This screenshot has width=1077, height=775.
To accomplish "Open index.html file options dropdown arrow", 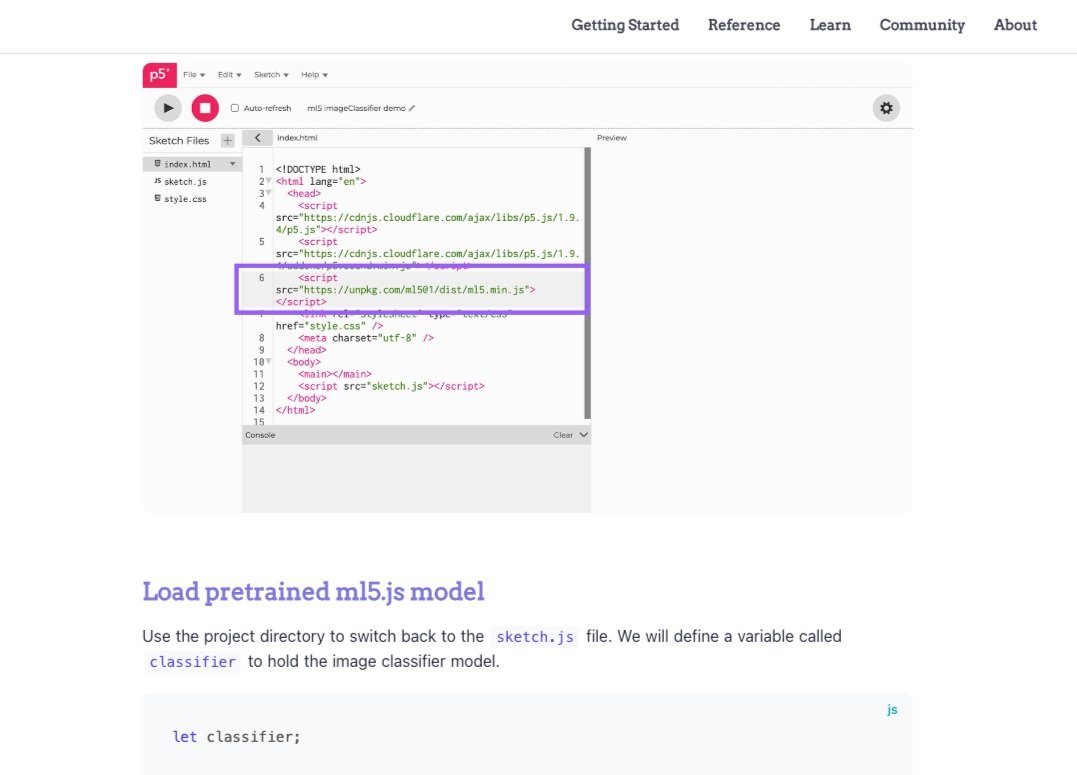I will coord(233,164).
